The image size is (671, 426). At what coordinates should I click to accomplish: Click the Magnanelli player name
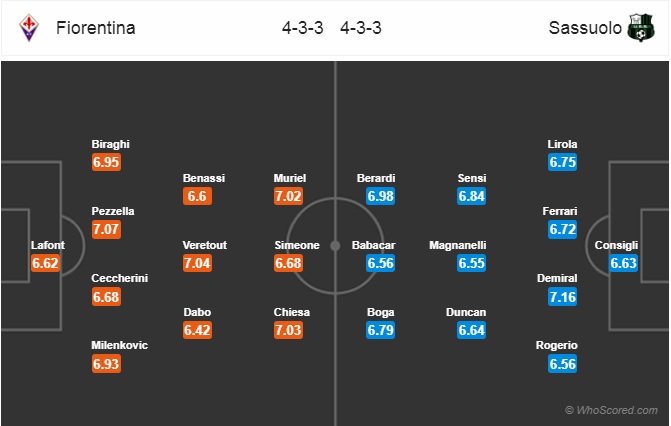(457, 245)
